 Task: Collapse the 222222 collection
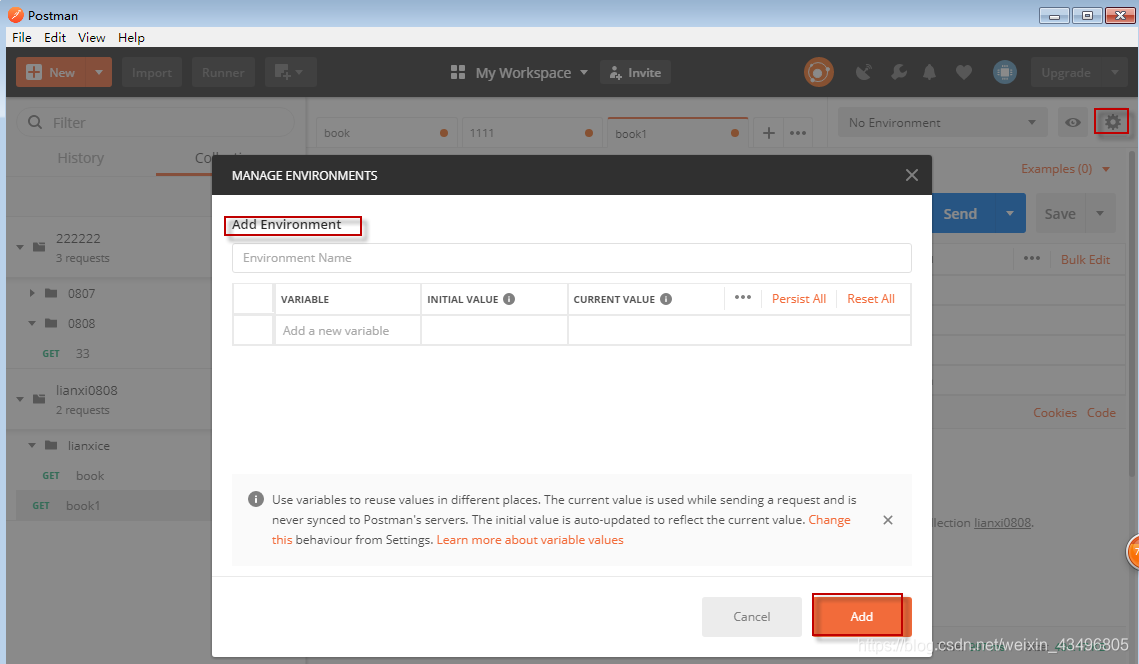click(x=20, y=247)
